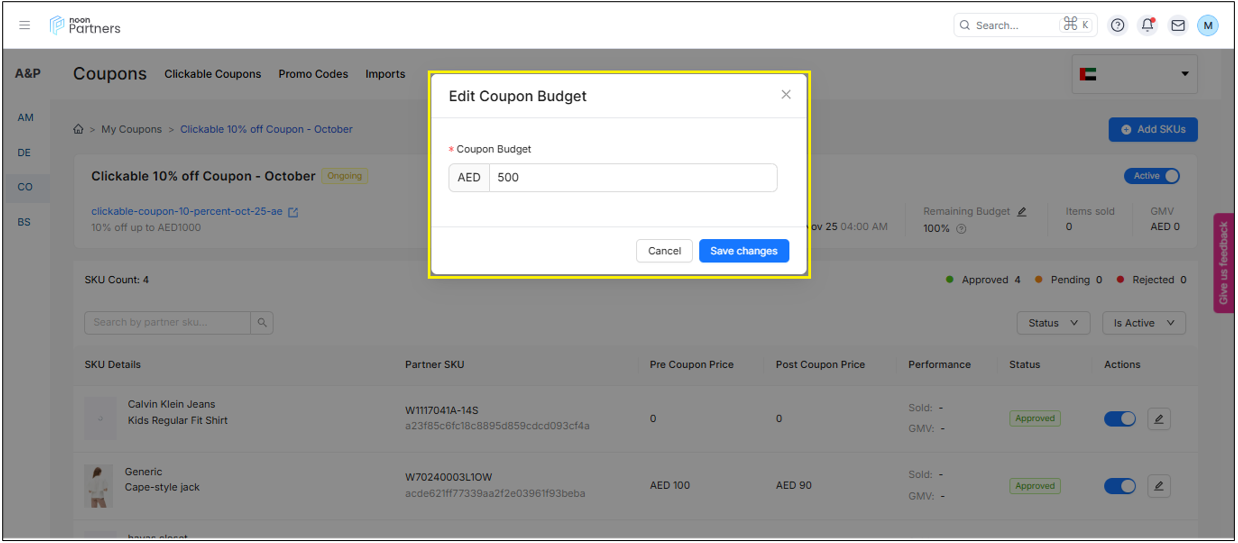The image size is (1238, 543).
Task: Expand the Status filter dropdown
Action: coord(1053,323)
